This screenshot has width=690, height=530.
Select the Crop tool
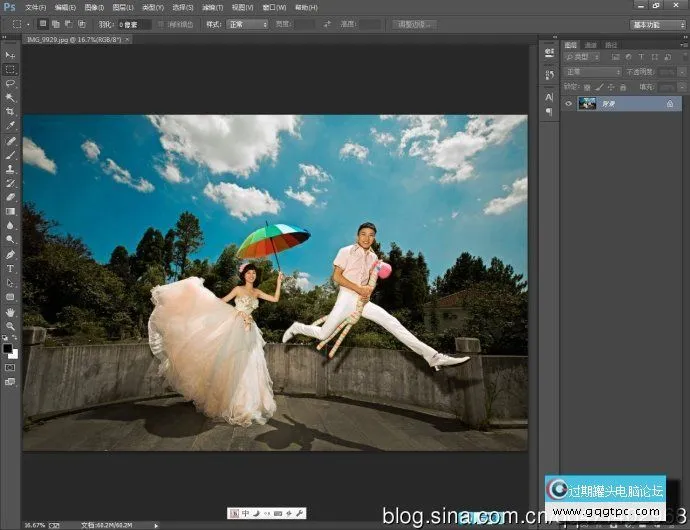(11, 112)
